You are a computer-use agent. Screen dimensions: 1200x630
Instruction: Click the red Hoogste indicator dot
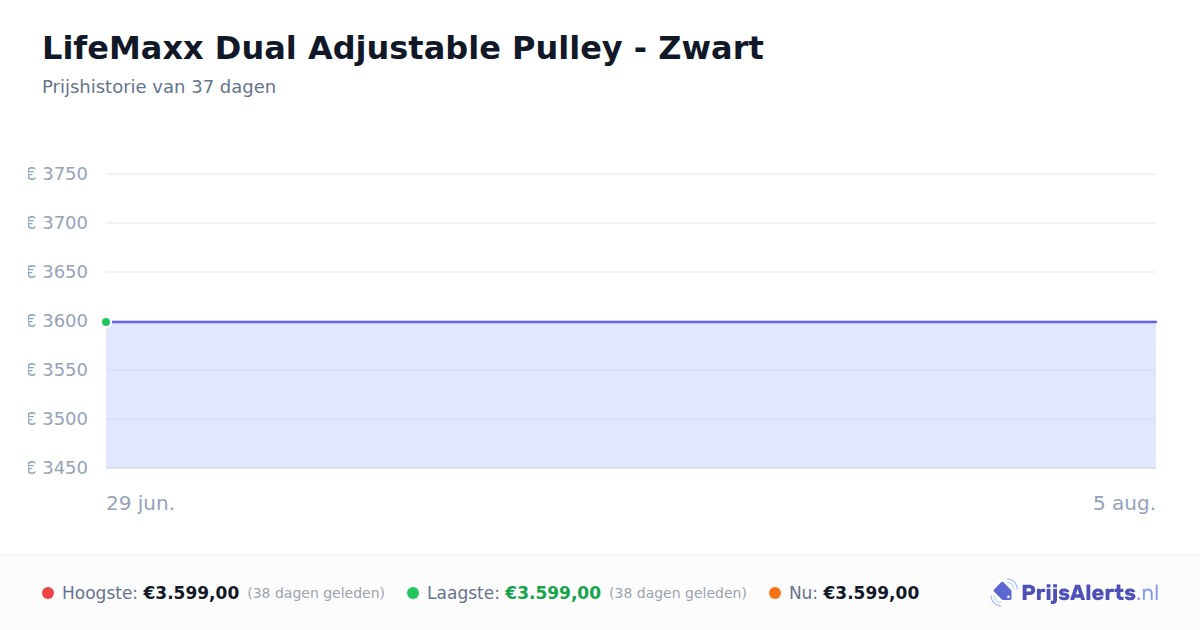(48, 593)
